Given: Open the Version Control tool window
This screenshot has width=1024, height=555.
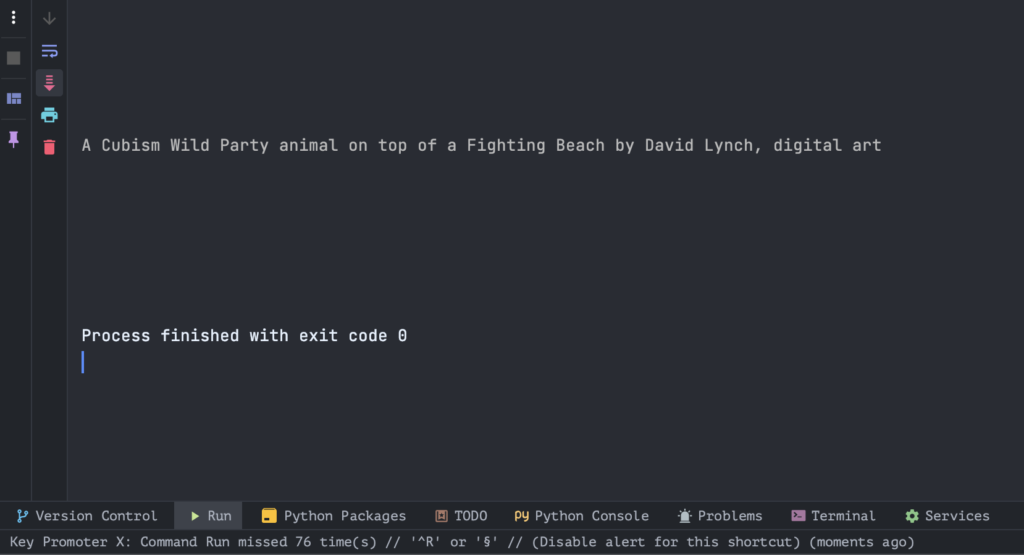Looking at the screenshot, I should (87, 516).
